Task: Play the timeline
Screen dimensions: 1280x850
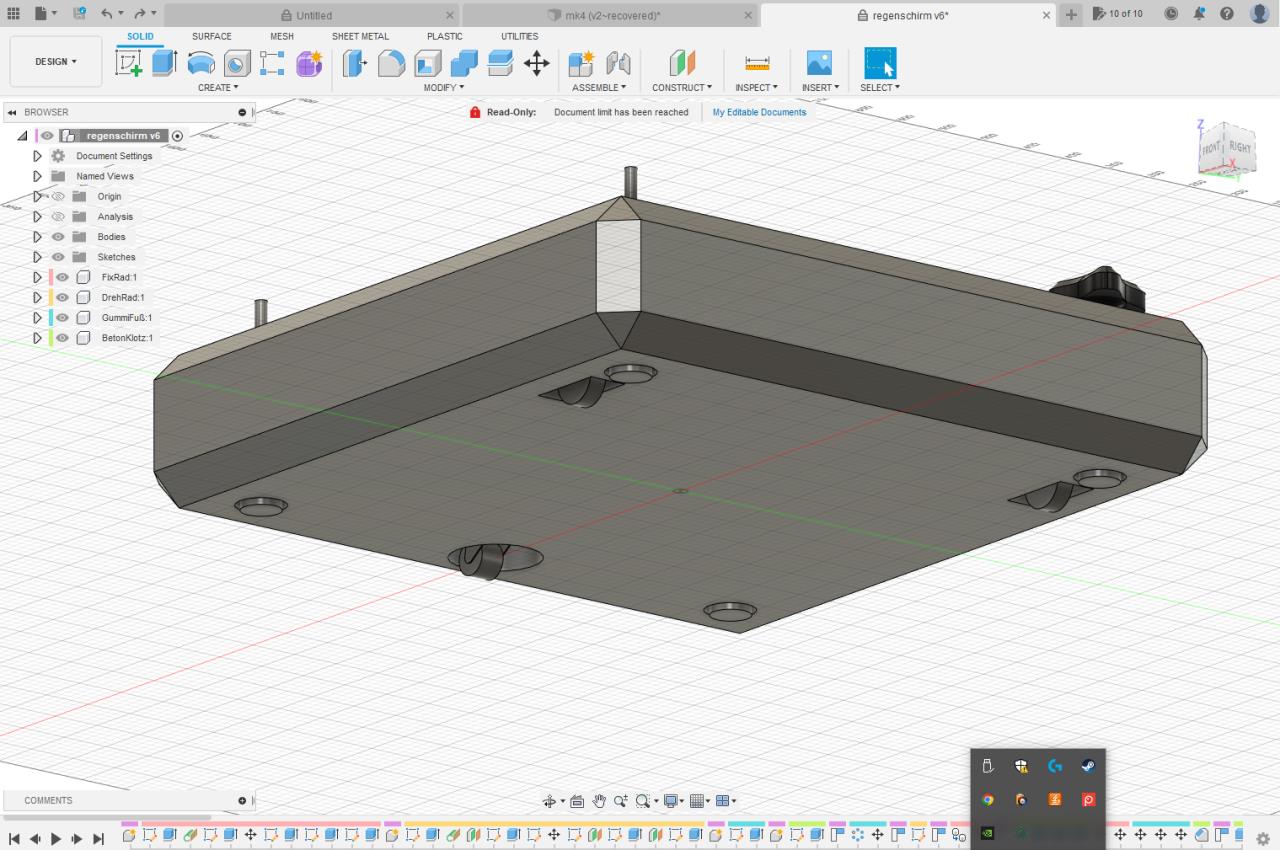Action: click(x=56, y=839)
